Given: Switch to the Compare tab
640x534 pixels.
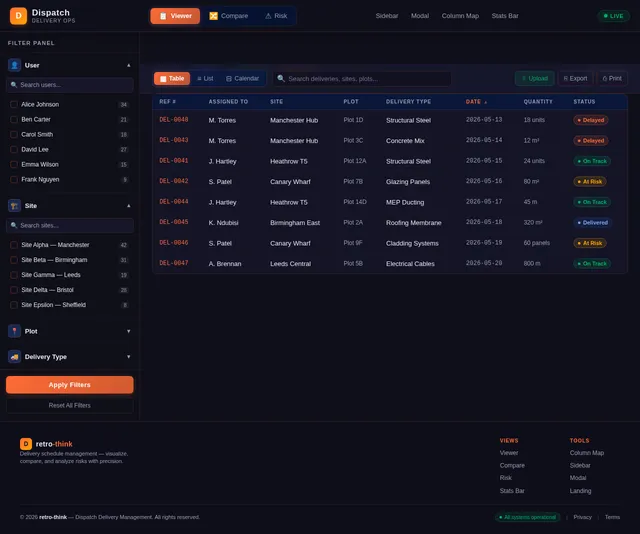Looking at the screenshot, I should pos(229,16).
